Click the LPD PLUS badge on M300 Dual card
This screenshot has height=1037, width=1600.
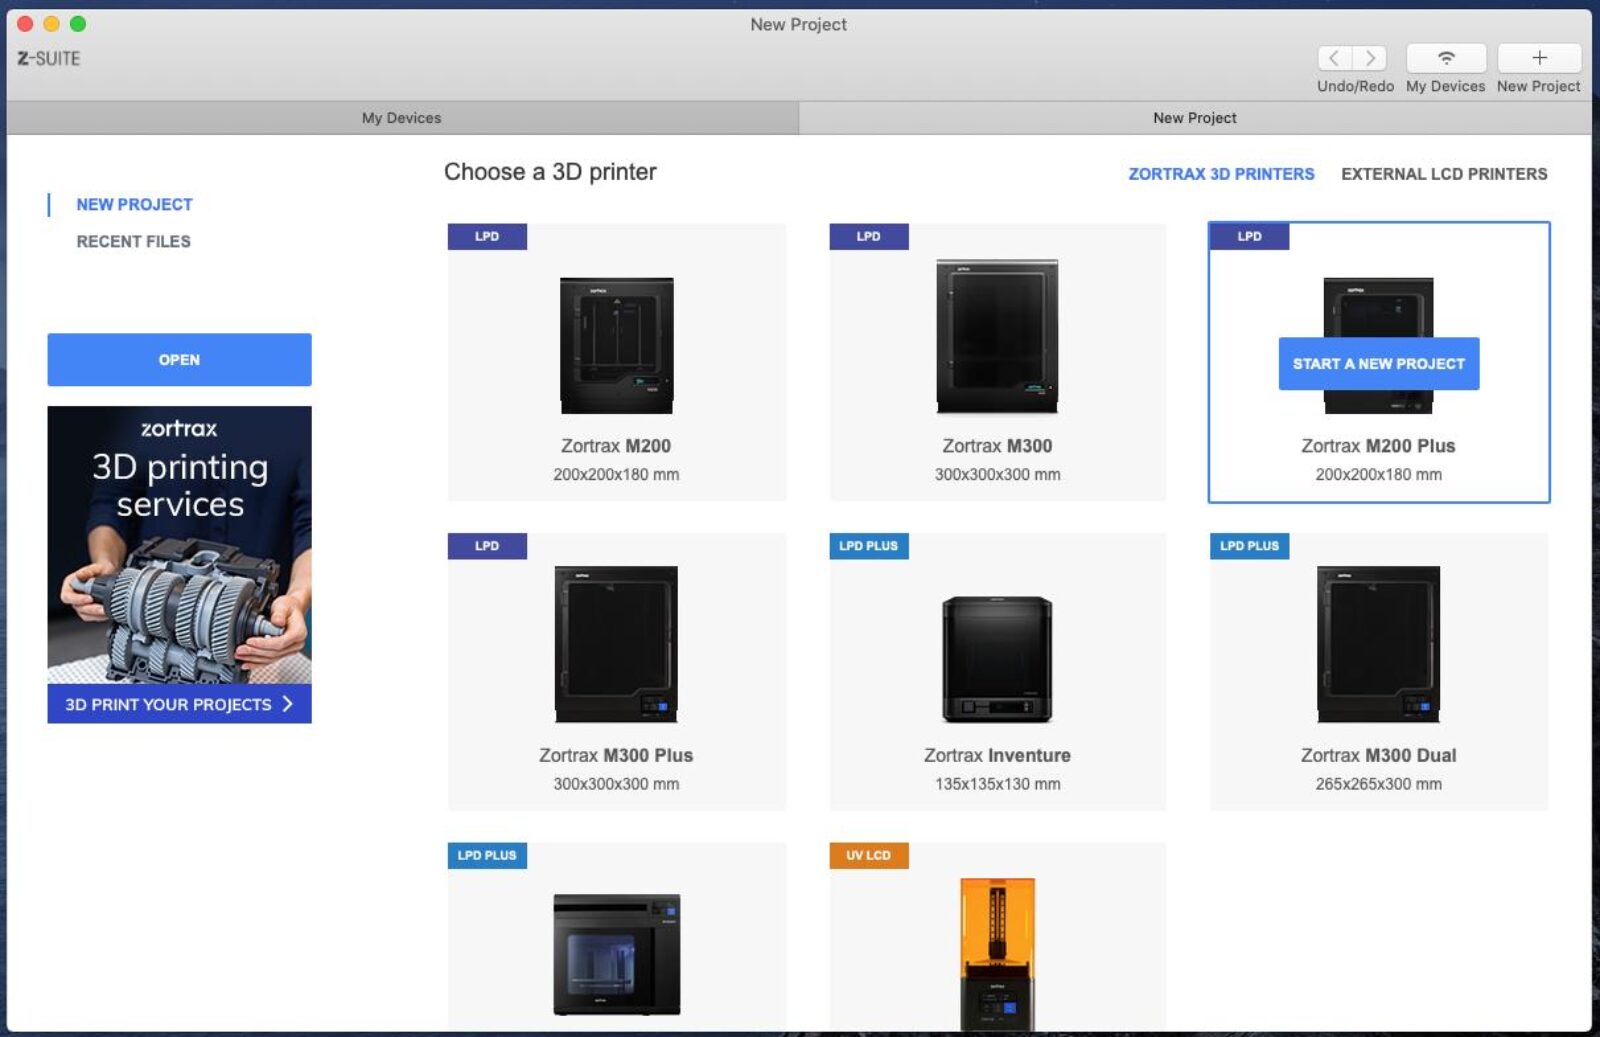1249,546
